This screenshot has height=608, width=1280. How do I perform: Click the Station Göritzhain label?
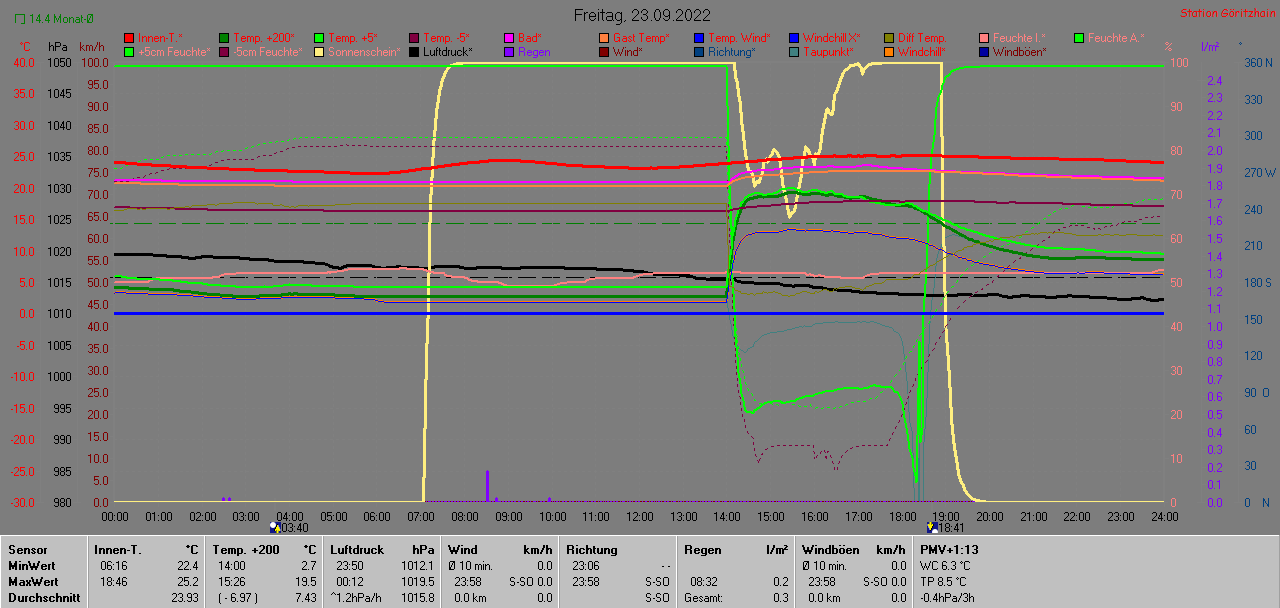pos(1226,14)
